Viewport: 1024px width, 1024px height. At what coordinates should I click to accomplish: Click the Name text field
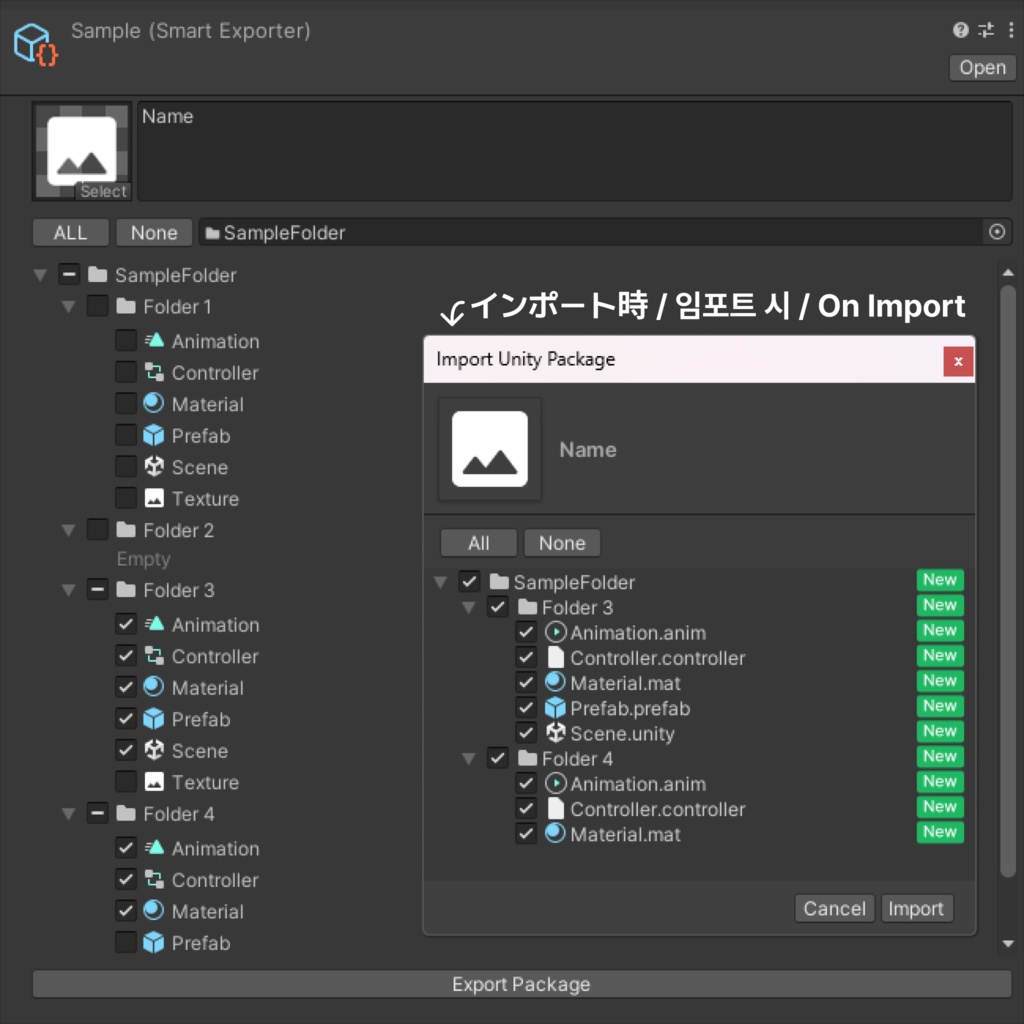(575, 151)
